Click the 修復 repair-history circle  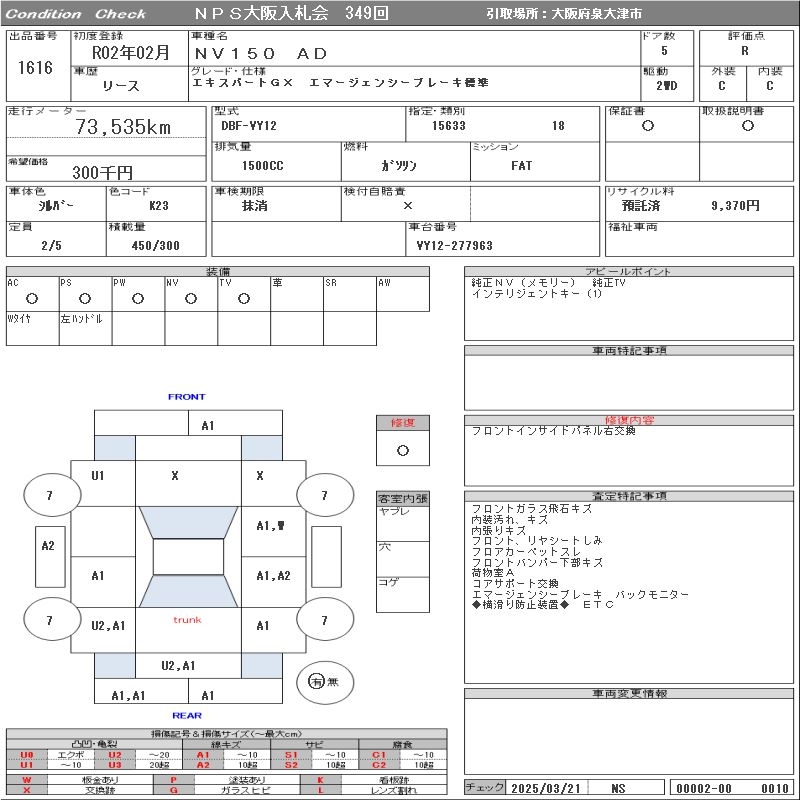click(x=402, y=450)
